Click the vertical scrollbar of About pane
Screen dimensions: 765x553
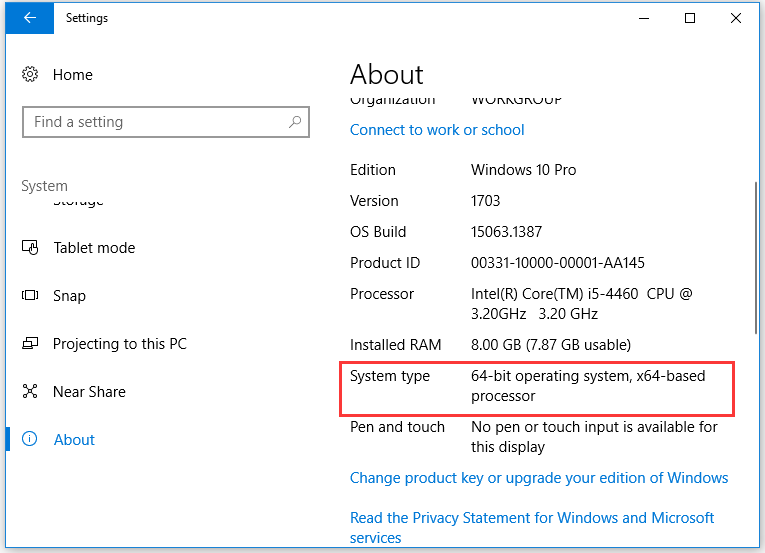coord(756,258)
